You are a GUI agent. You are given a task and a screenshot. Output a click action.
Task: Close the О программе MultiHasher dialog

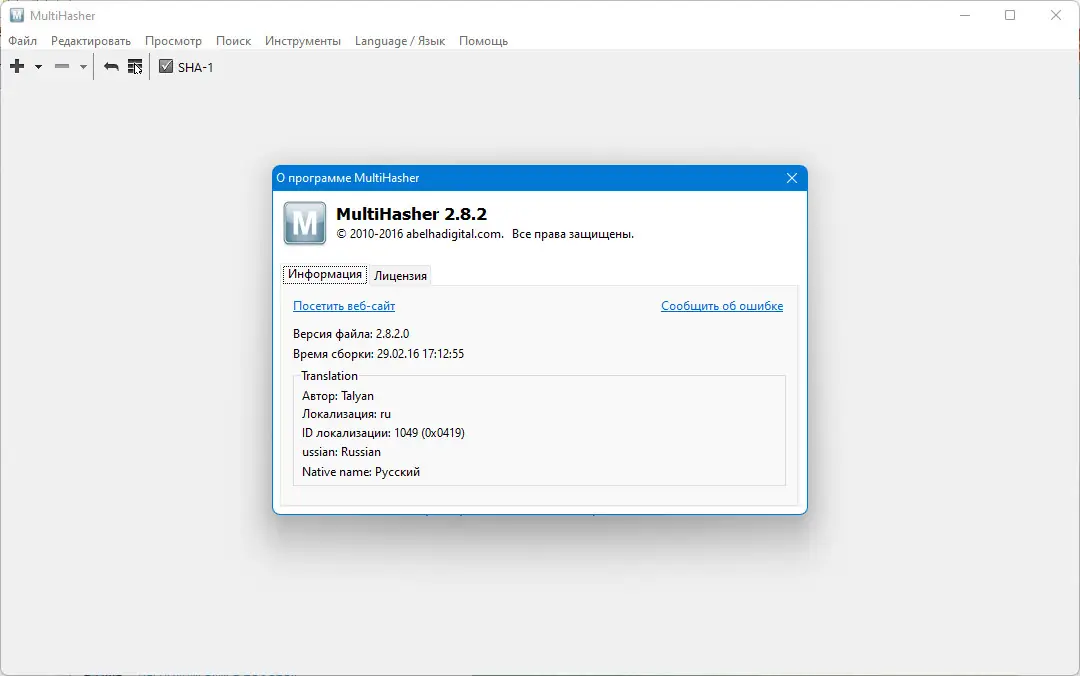792,178
